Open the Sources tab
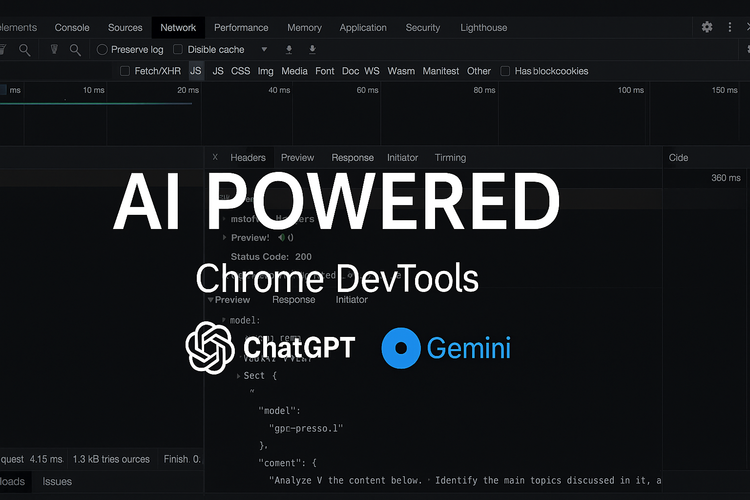Viewport: 750px width, 500px height. 125,28
